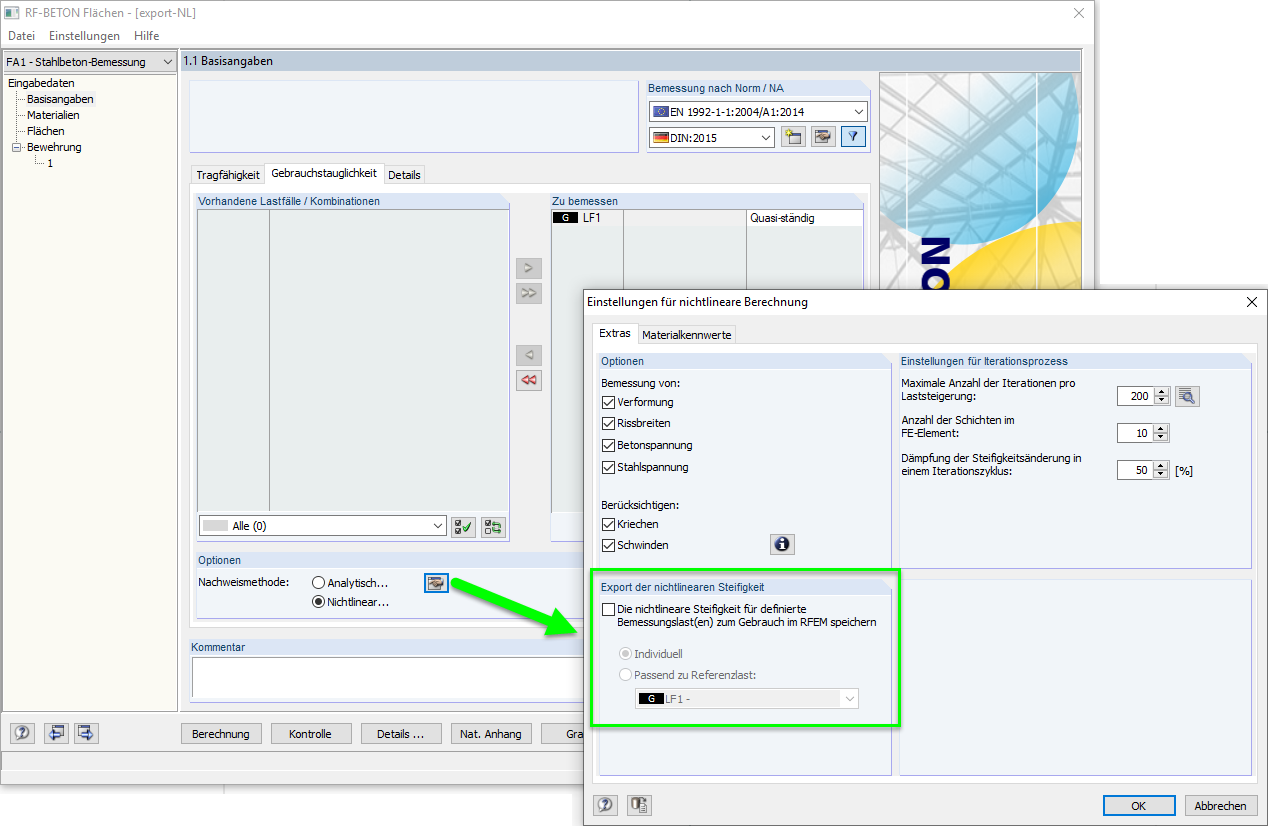This screenshot has width=1268, height=826.
Task: Select the Nichtlinear verification method
Action: (x=317, y=603)
